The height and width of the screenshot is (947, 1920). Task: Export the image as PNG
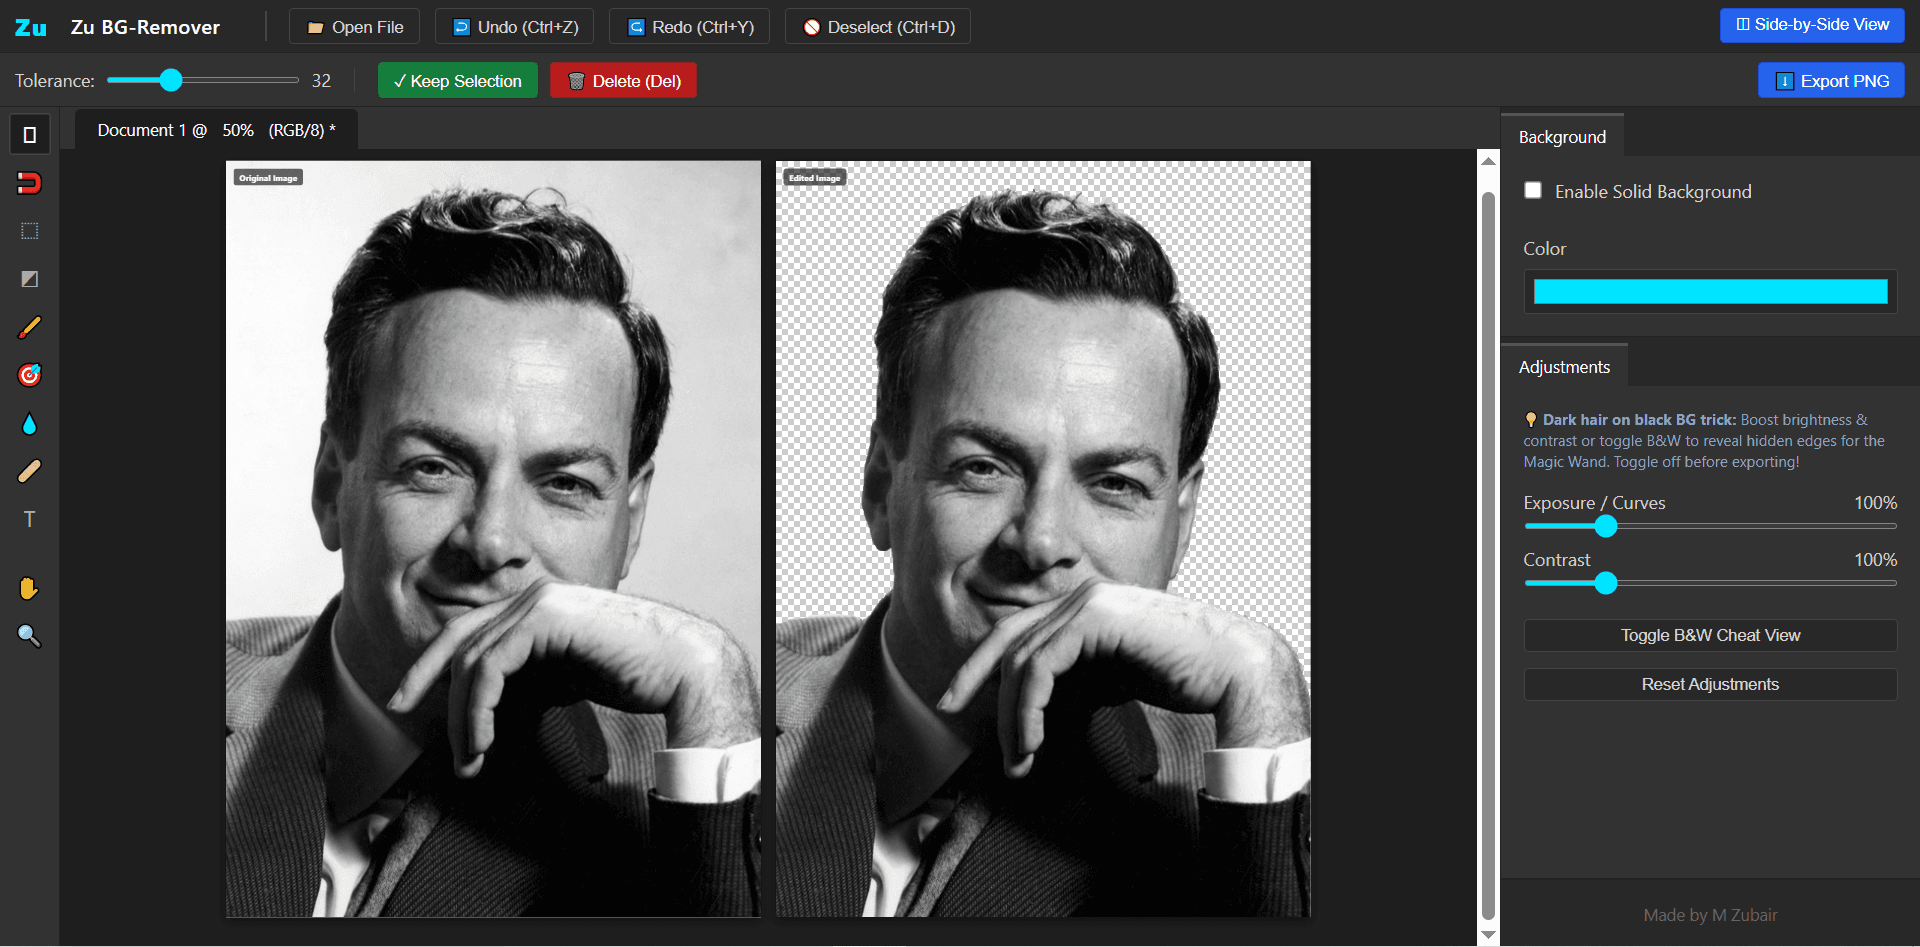[1831, 81]
